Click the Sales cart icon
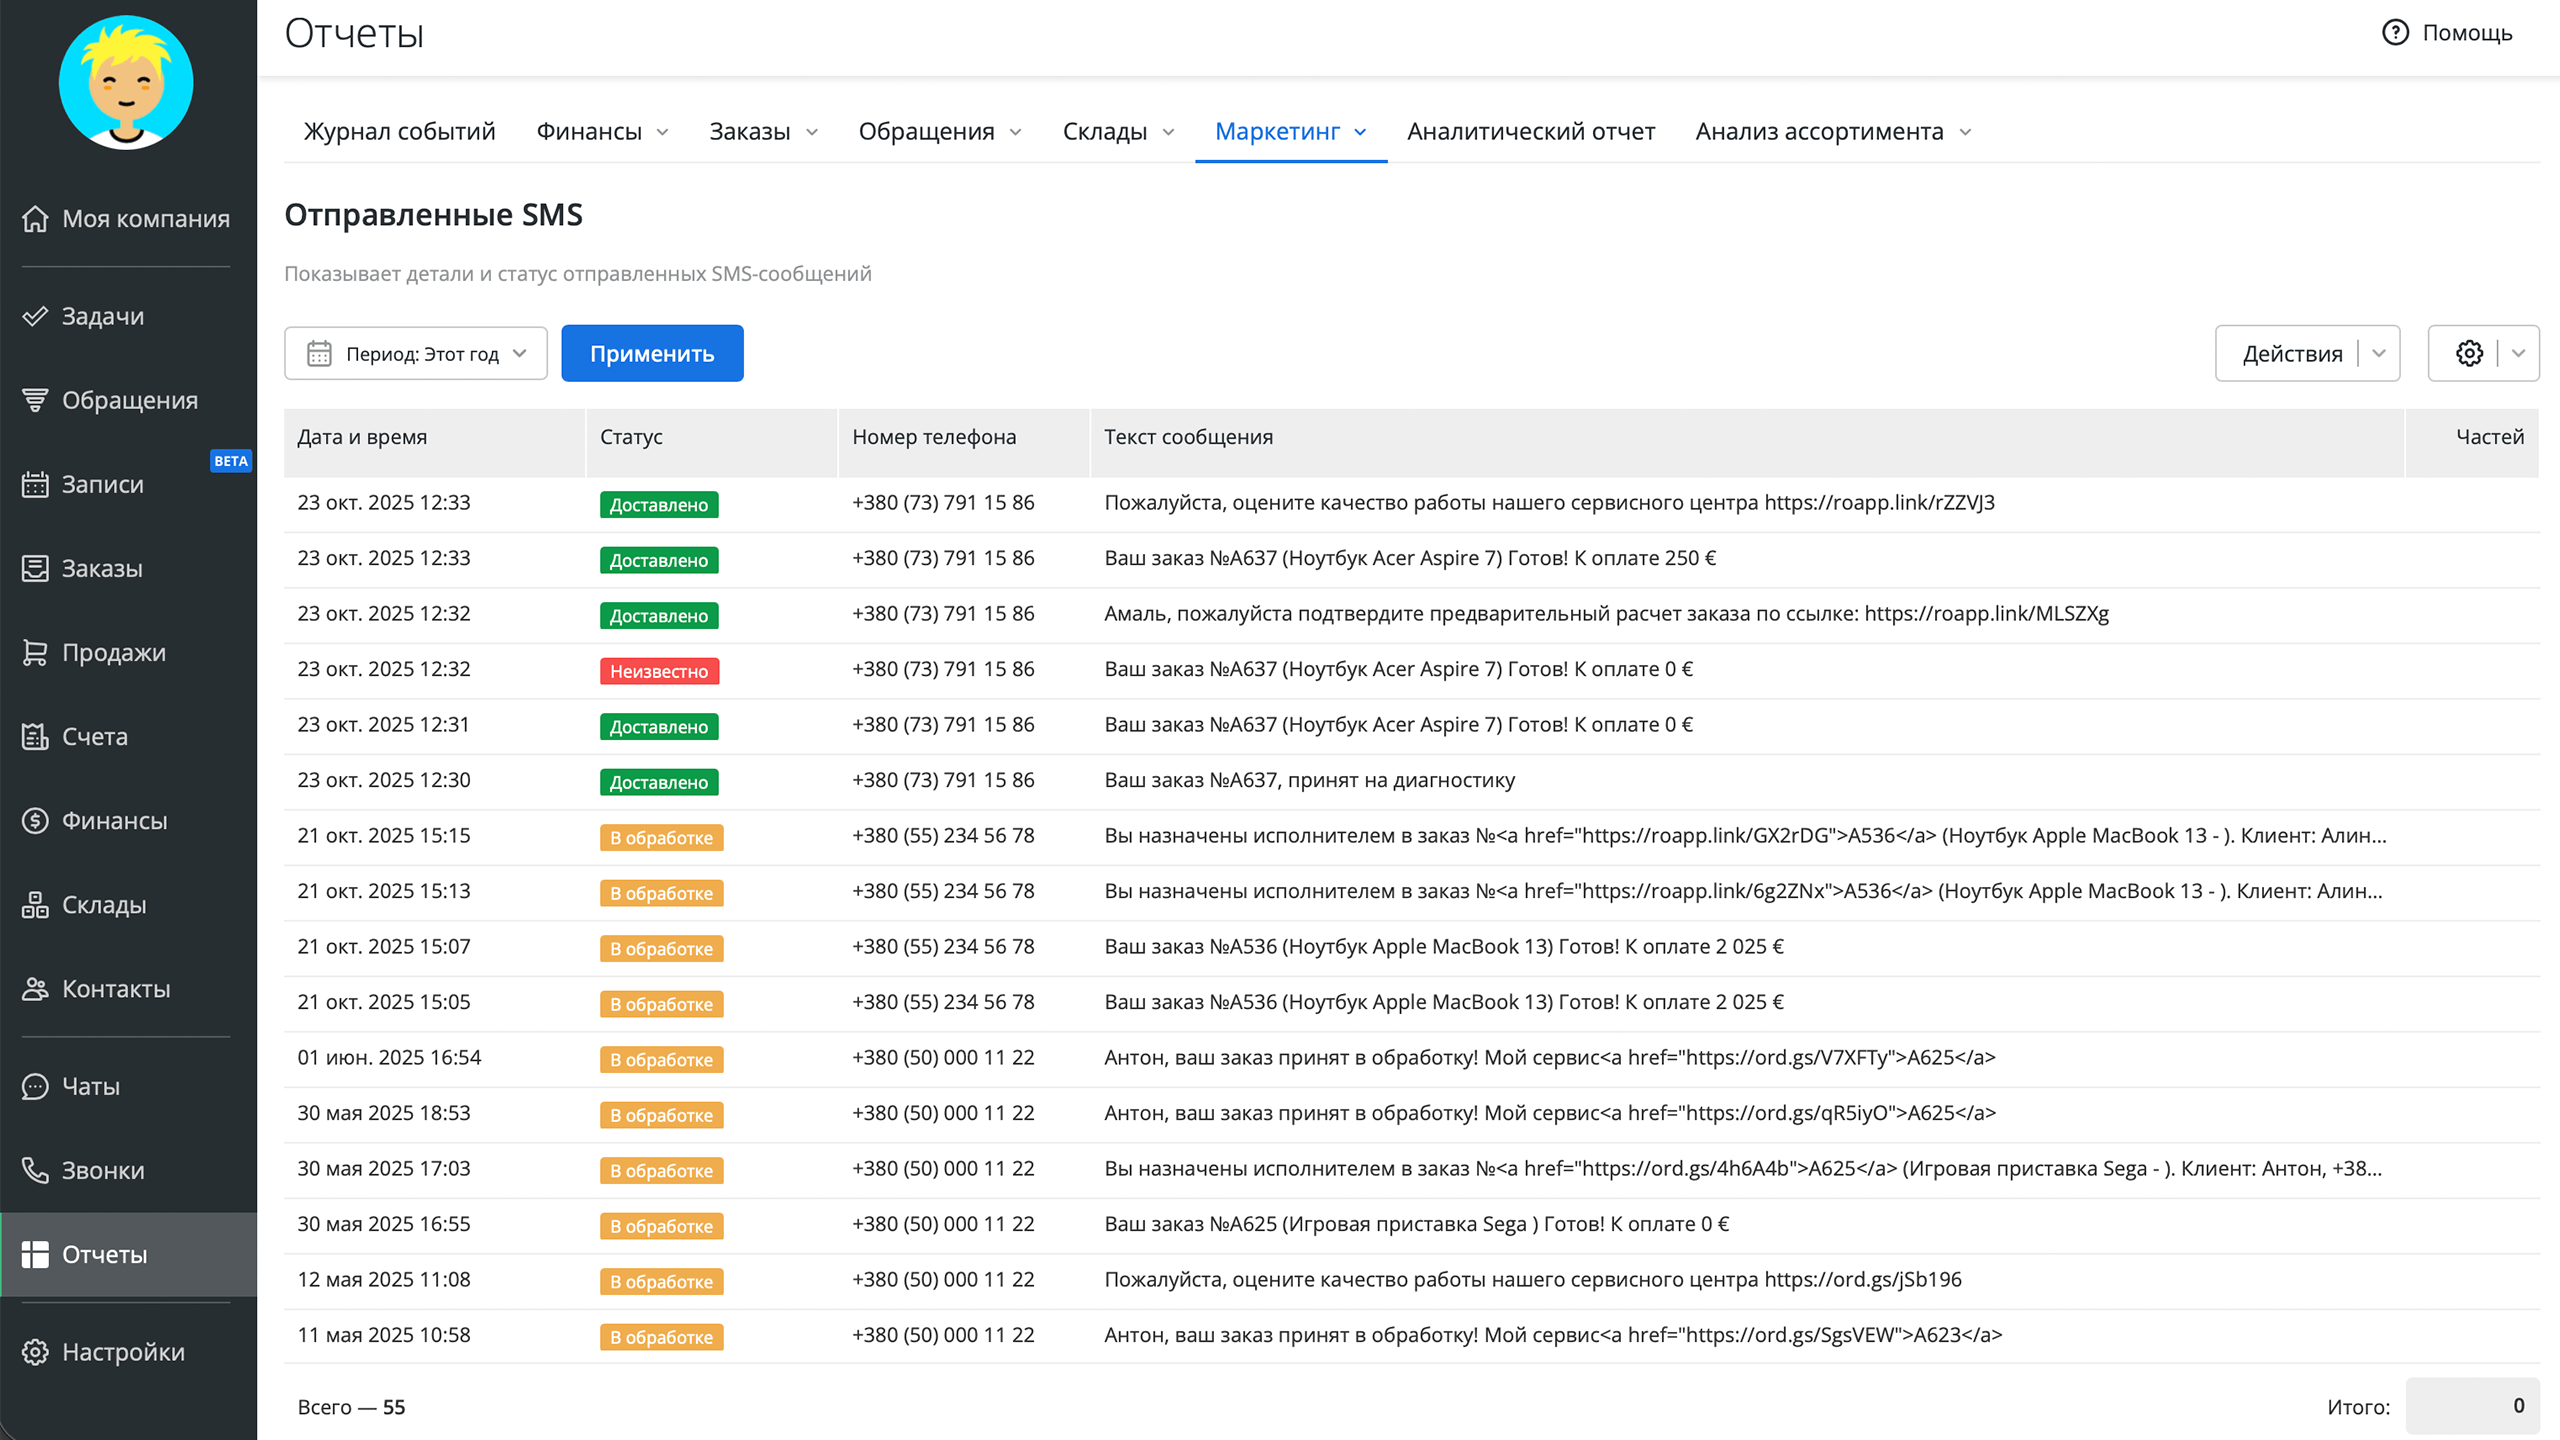 [x=35, y=652]
